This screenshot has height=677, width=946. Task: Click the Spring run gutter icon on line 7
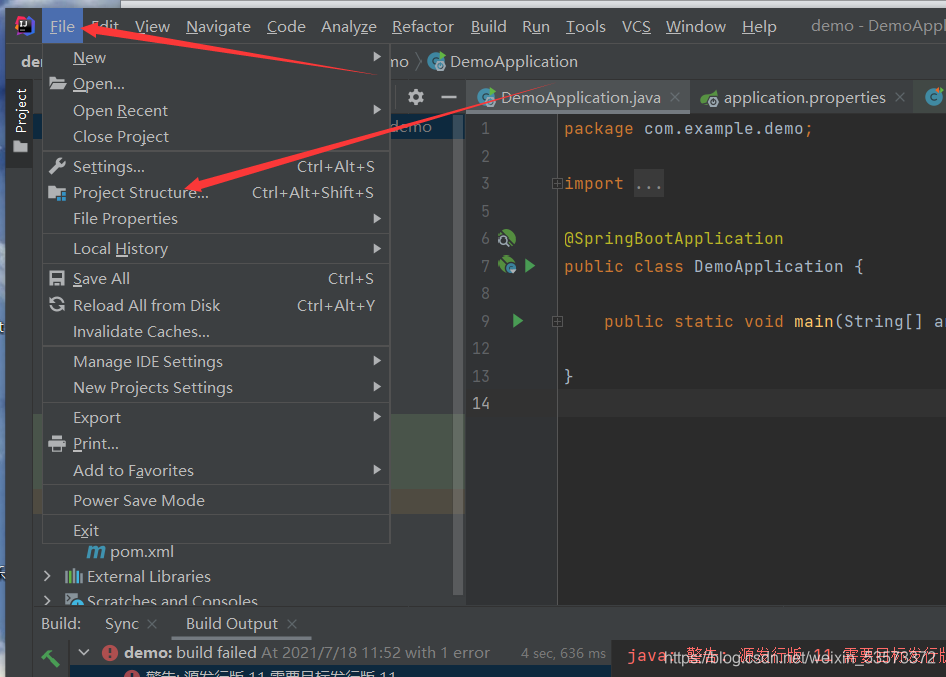click(x=507, y=265)
